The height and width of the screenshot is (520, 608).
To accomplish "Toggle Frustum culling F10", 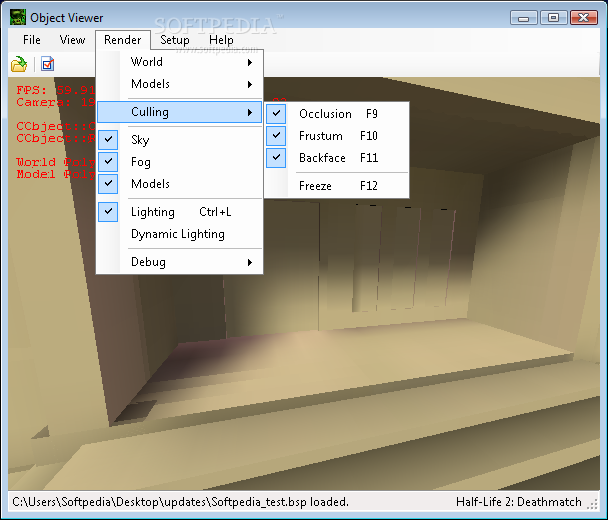I will click(x=337, y=136).
